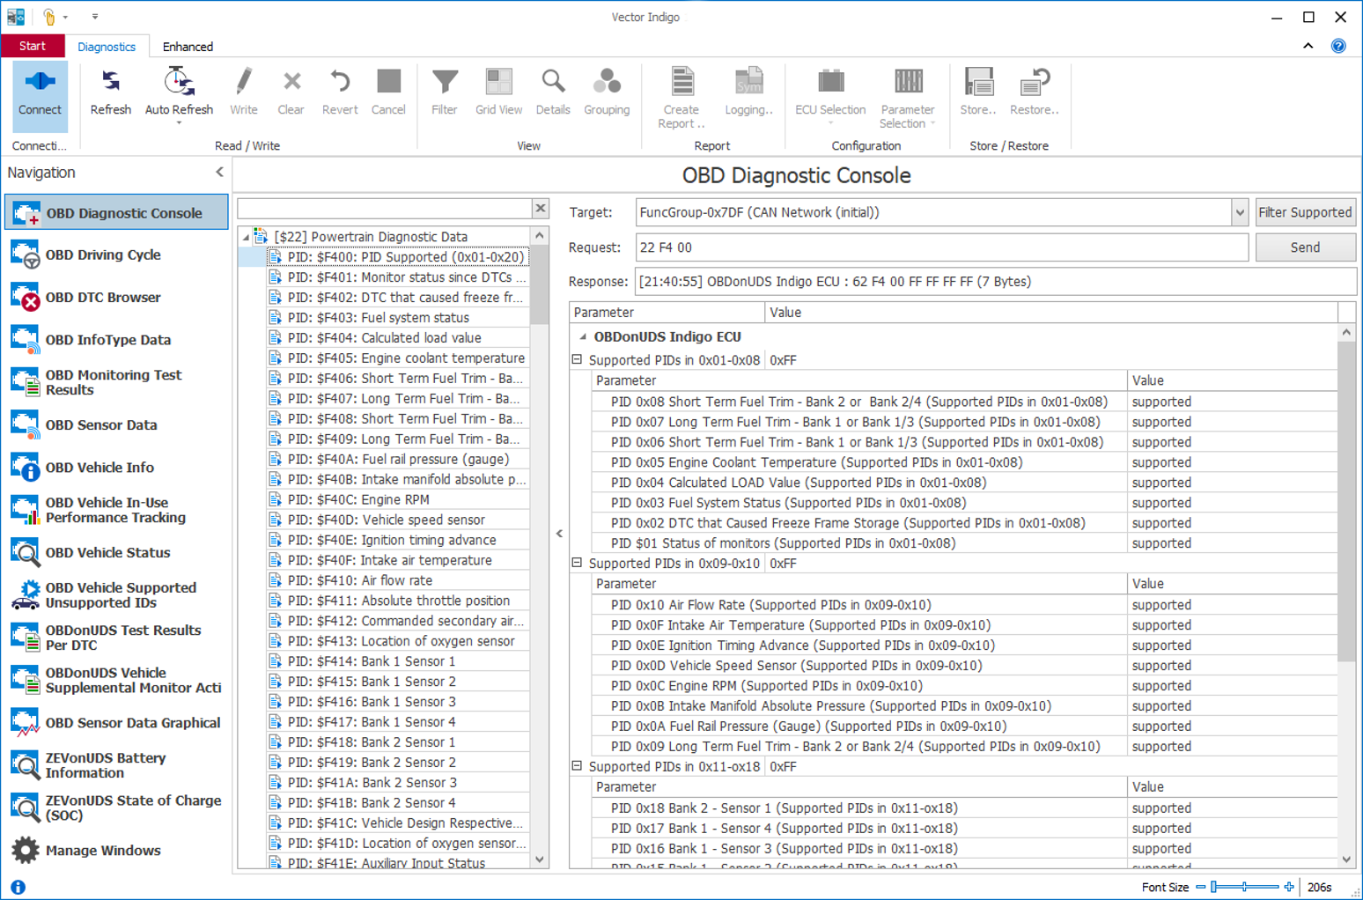This screenshot has width=1363, height=900.
Task: Select row PID 0x0C Engine RPM
Action: [x=964, y=686]
